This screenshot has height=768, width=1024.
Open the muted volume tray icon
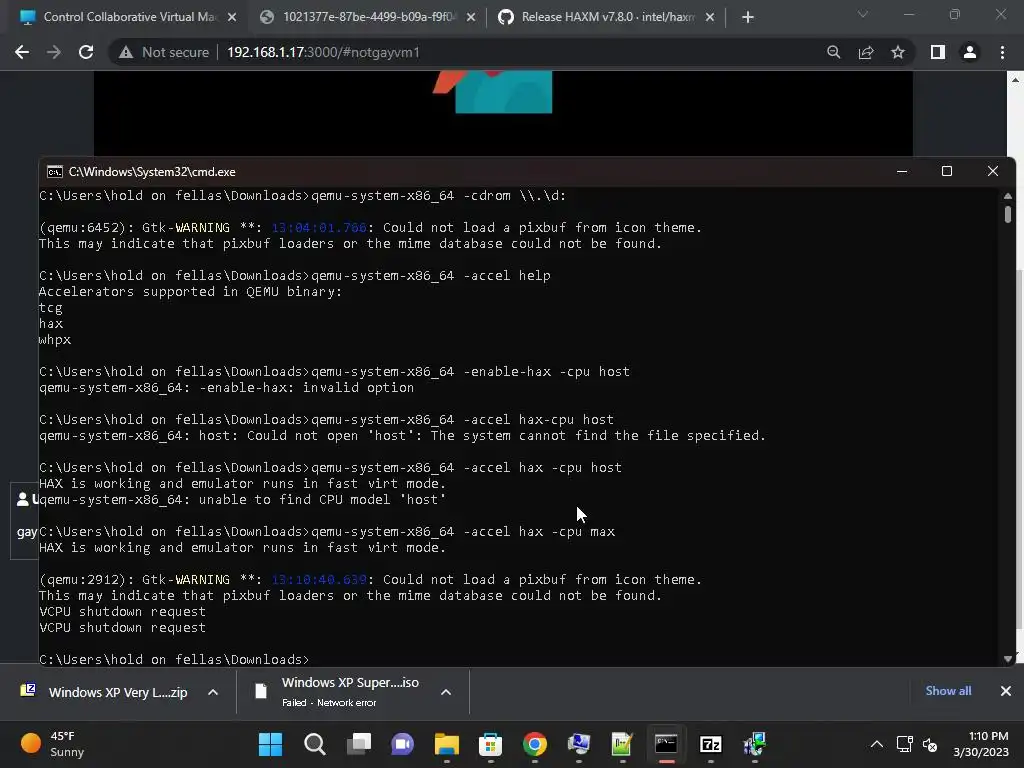[x=930, y=744]
